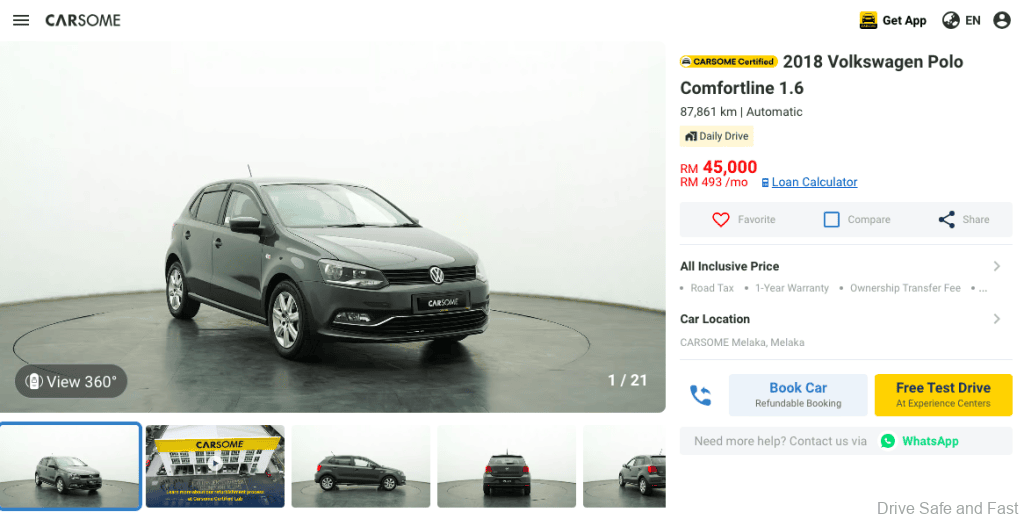Screen dimensions: 1024x519
Task: Click the View 360° button
Action: pyautogui.click(x=71, y=381)
